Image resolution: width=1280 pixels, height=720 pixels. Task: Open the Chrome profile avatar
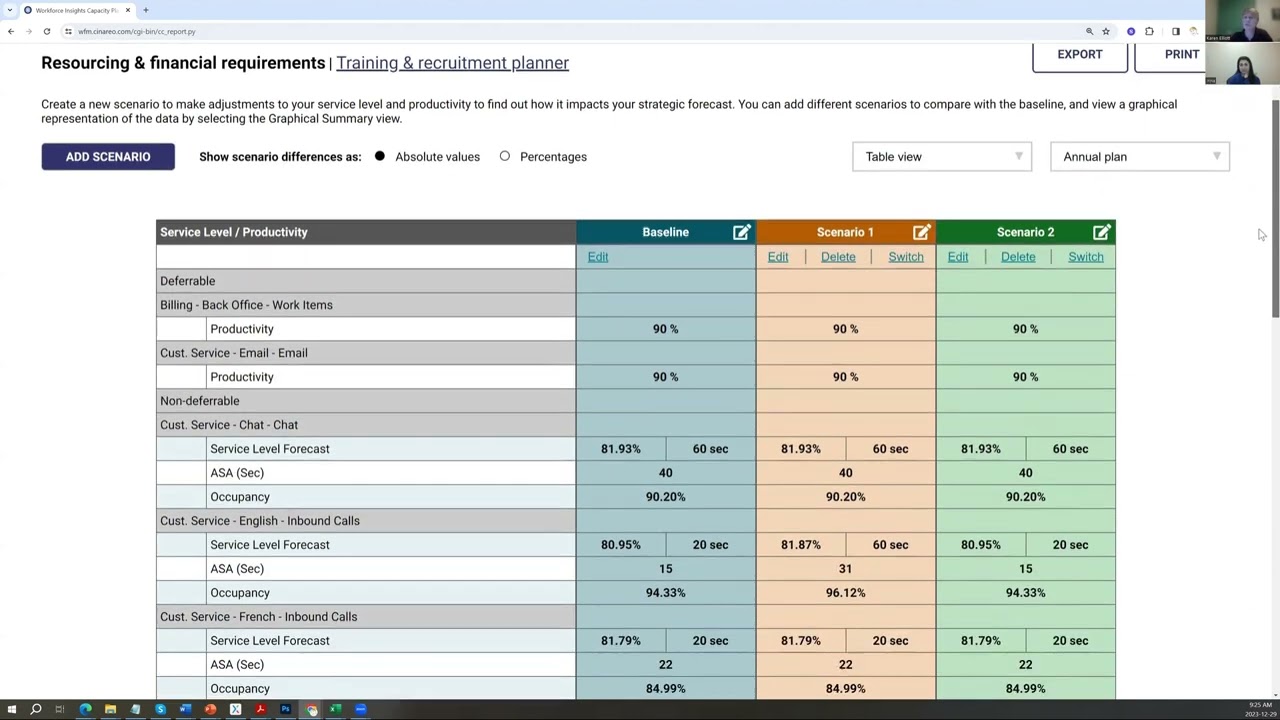click(x=1193, y=31)
